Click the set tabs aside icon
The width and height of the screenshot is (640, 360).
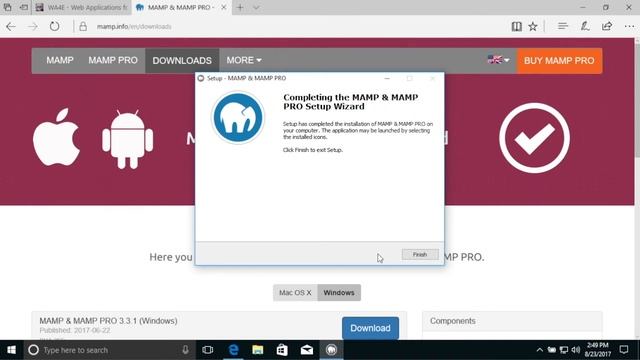[x=24, y=7]
